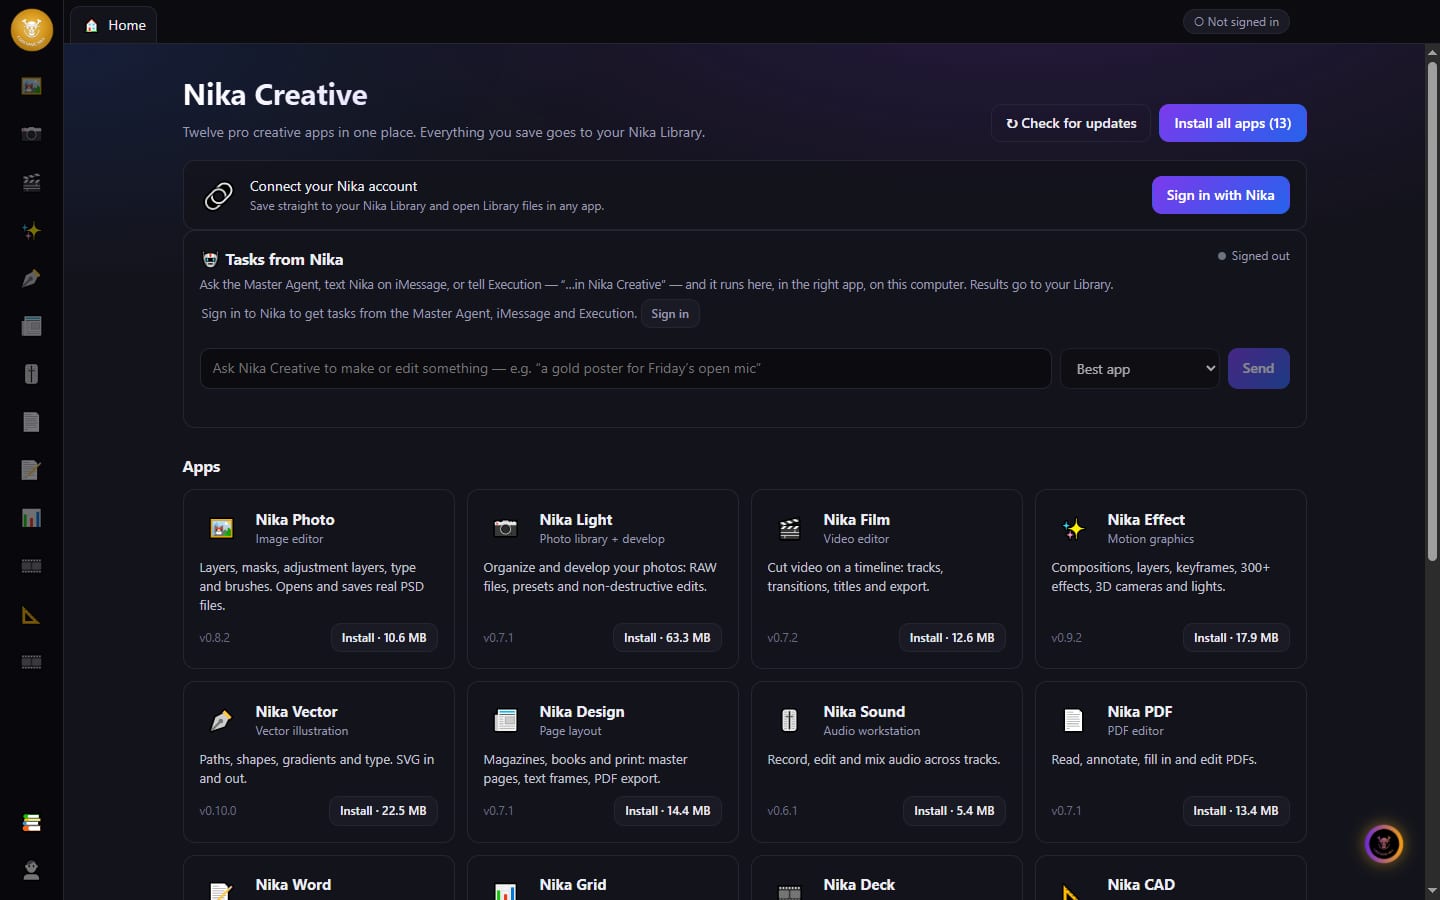Image resolution: width=1440 pixels, height=900 pixels.
Task: Open Nika Vector pen-nib icon in sidebar
Action: pos(31,278)
